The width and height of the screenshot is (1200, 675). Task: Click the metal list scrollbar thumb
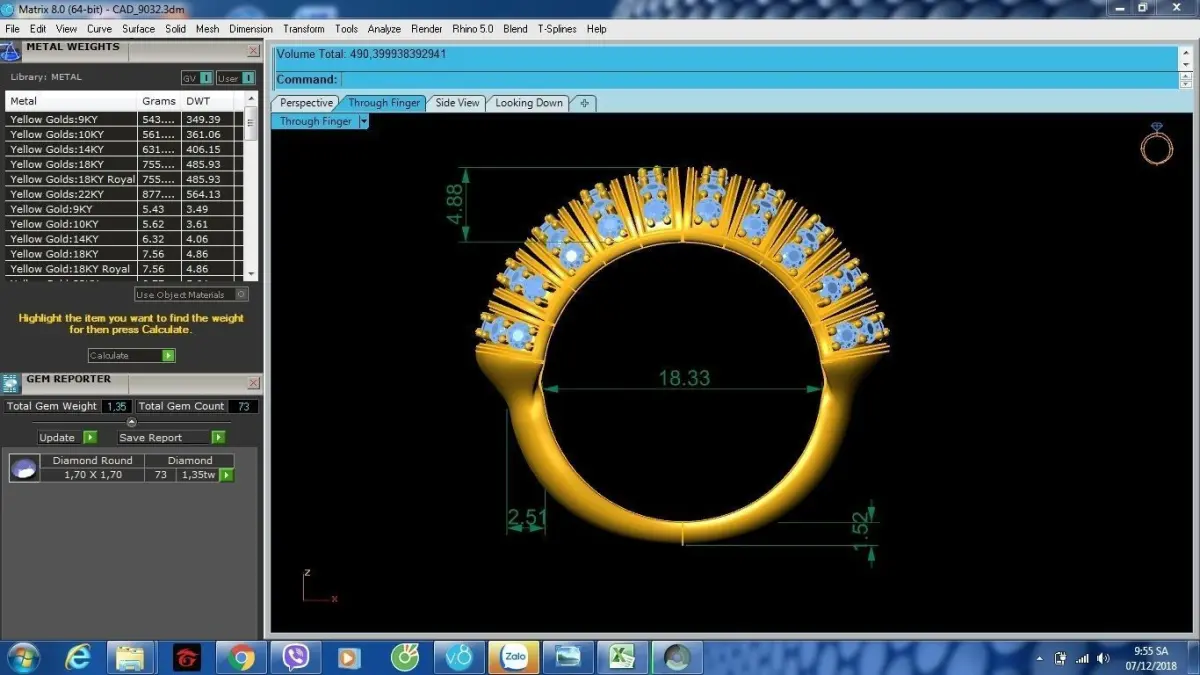tap(251, 124)
